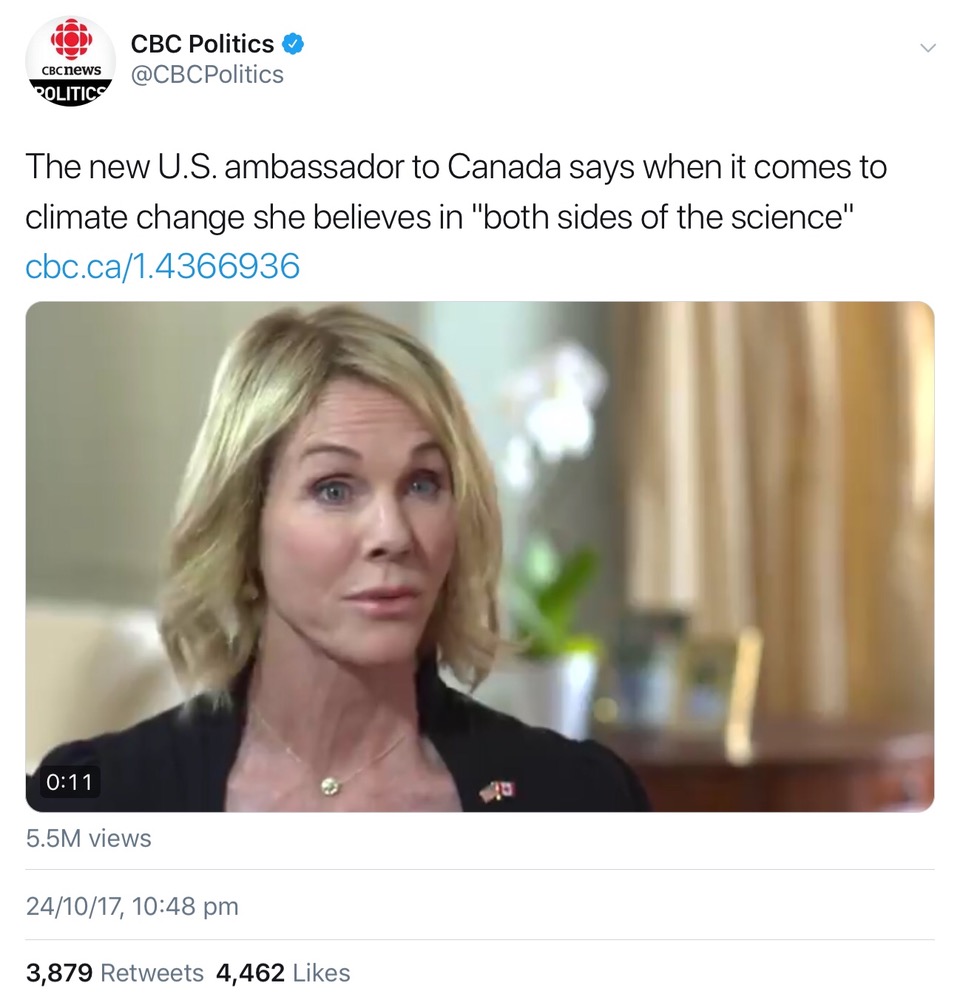Open the 24/10/17, 10:48 pm timestamp

pyautogui.click(x=132, y=907)
